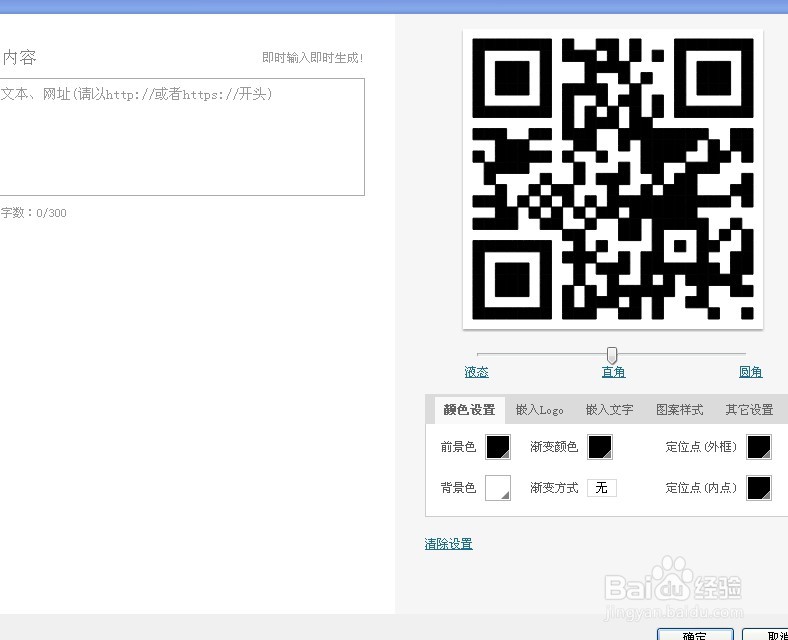This screenshot has width=788, height=640.
Task: Click the corner style slider handle
Action: (x=612, y=355)
